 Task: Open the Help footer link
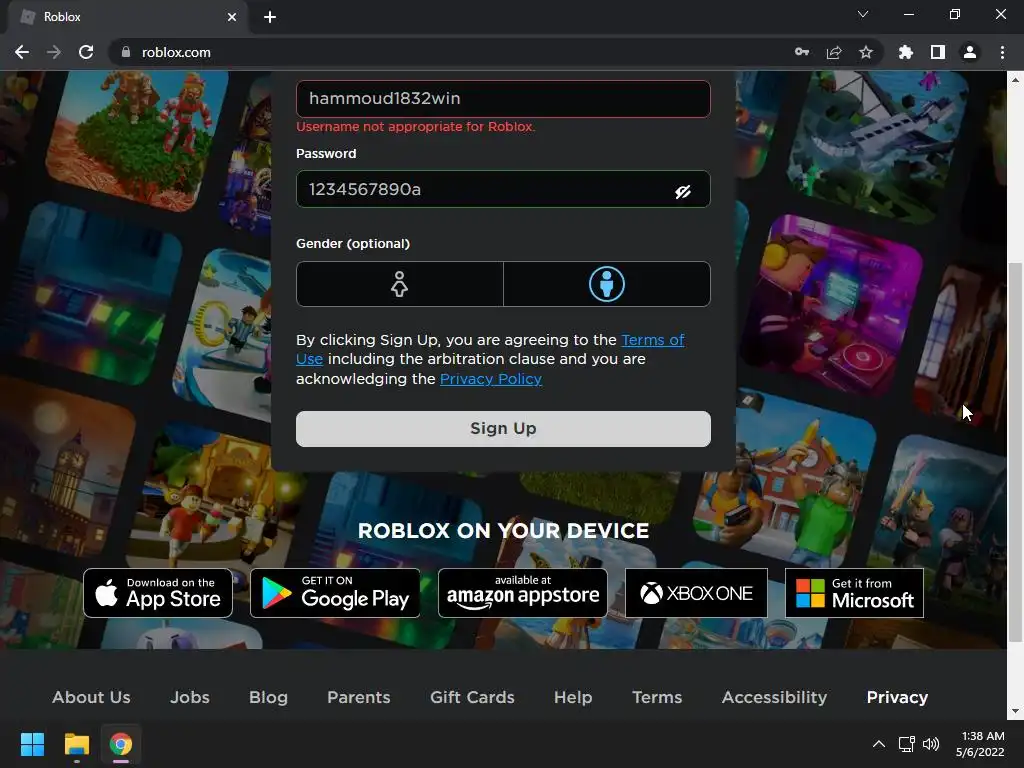(573, 697)
